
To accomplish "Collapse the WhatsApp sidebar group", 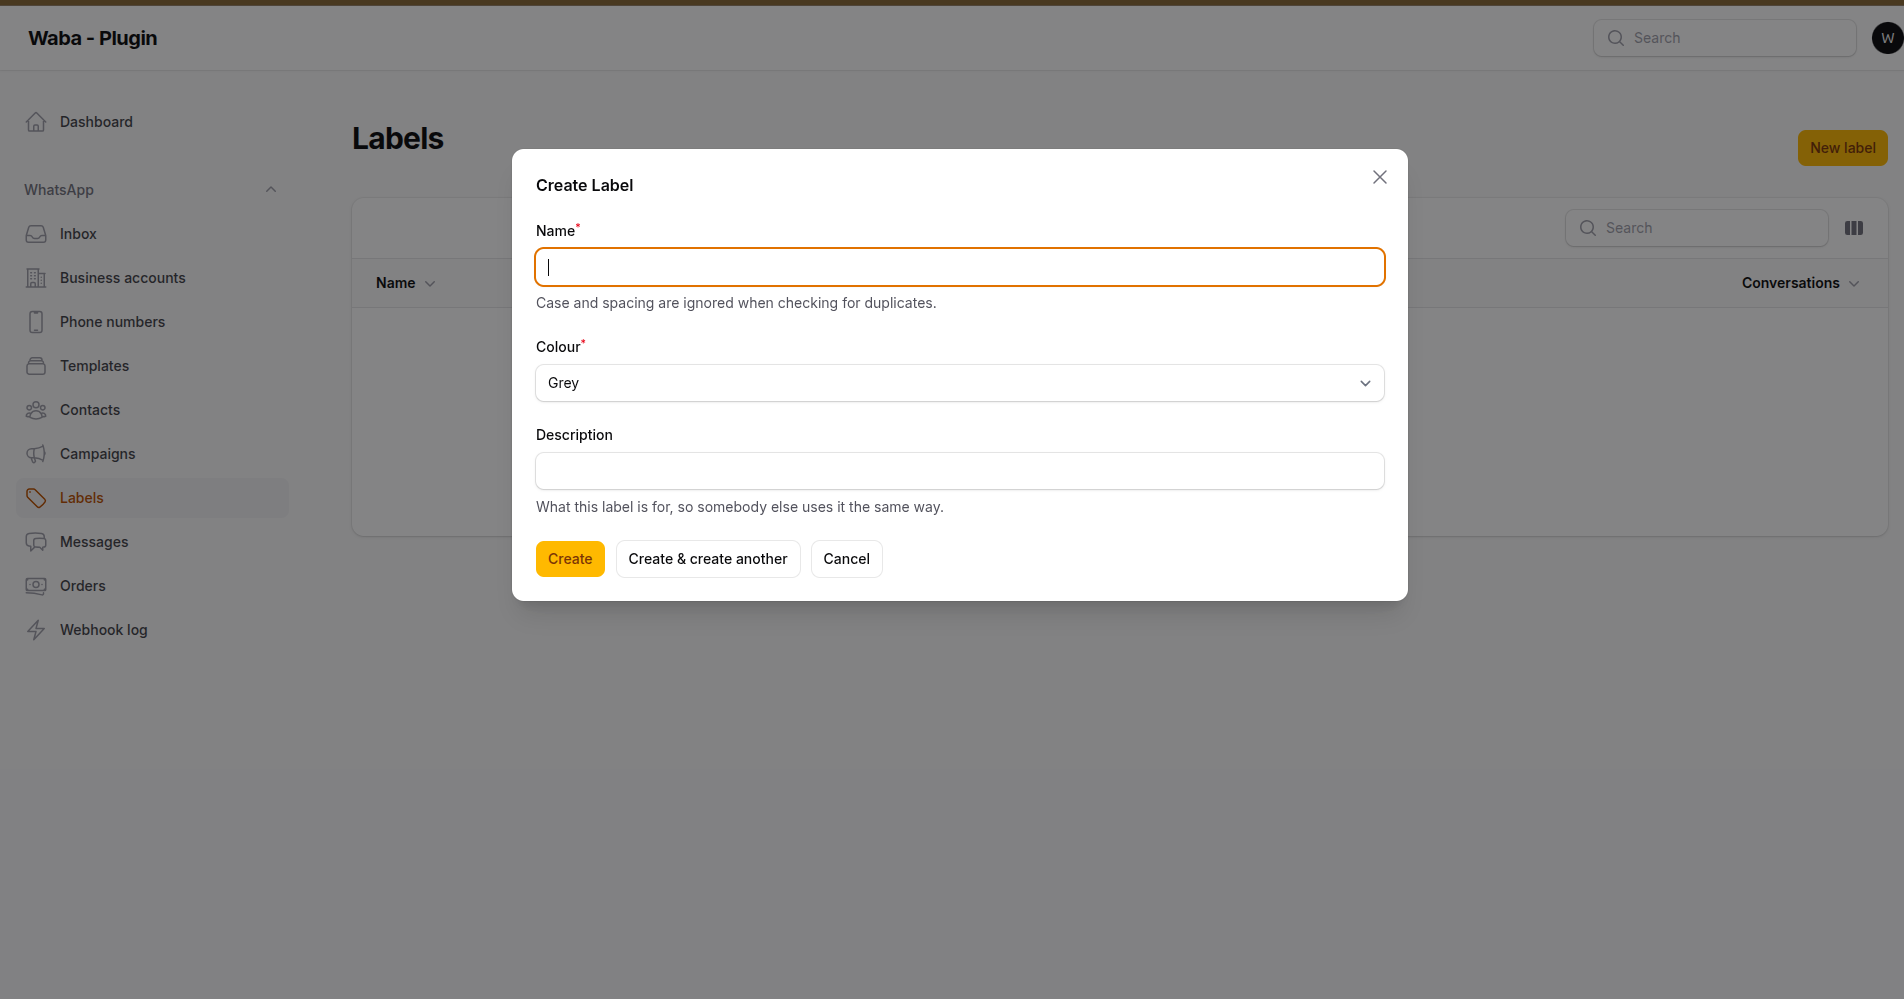I will [271, 190].
